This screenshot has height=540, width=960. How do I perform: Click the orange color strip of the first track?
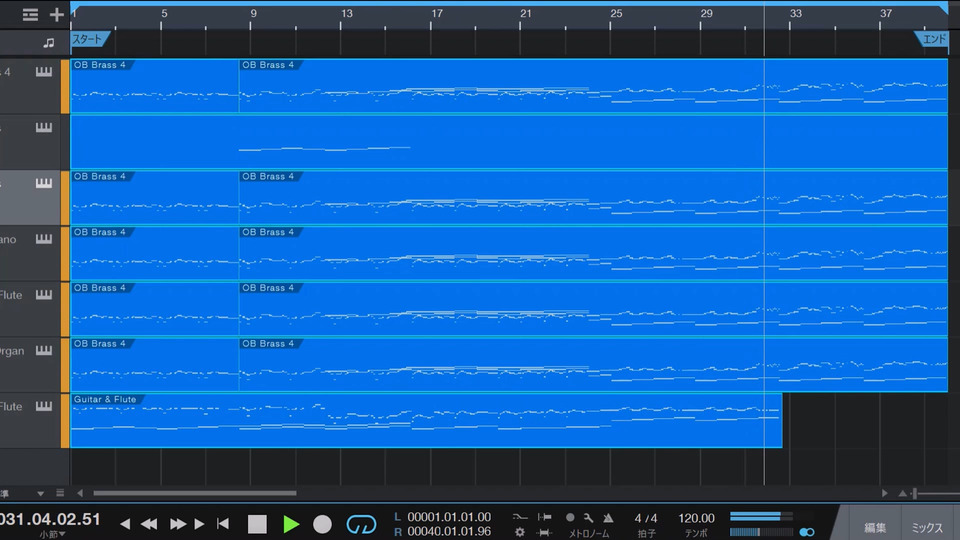(65, 86)
